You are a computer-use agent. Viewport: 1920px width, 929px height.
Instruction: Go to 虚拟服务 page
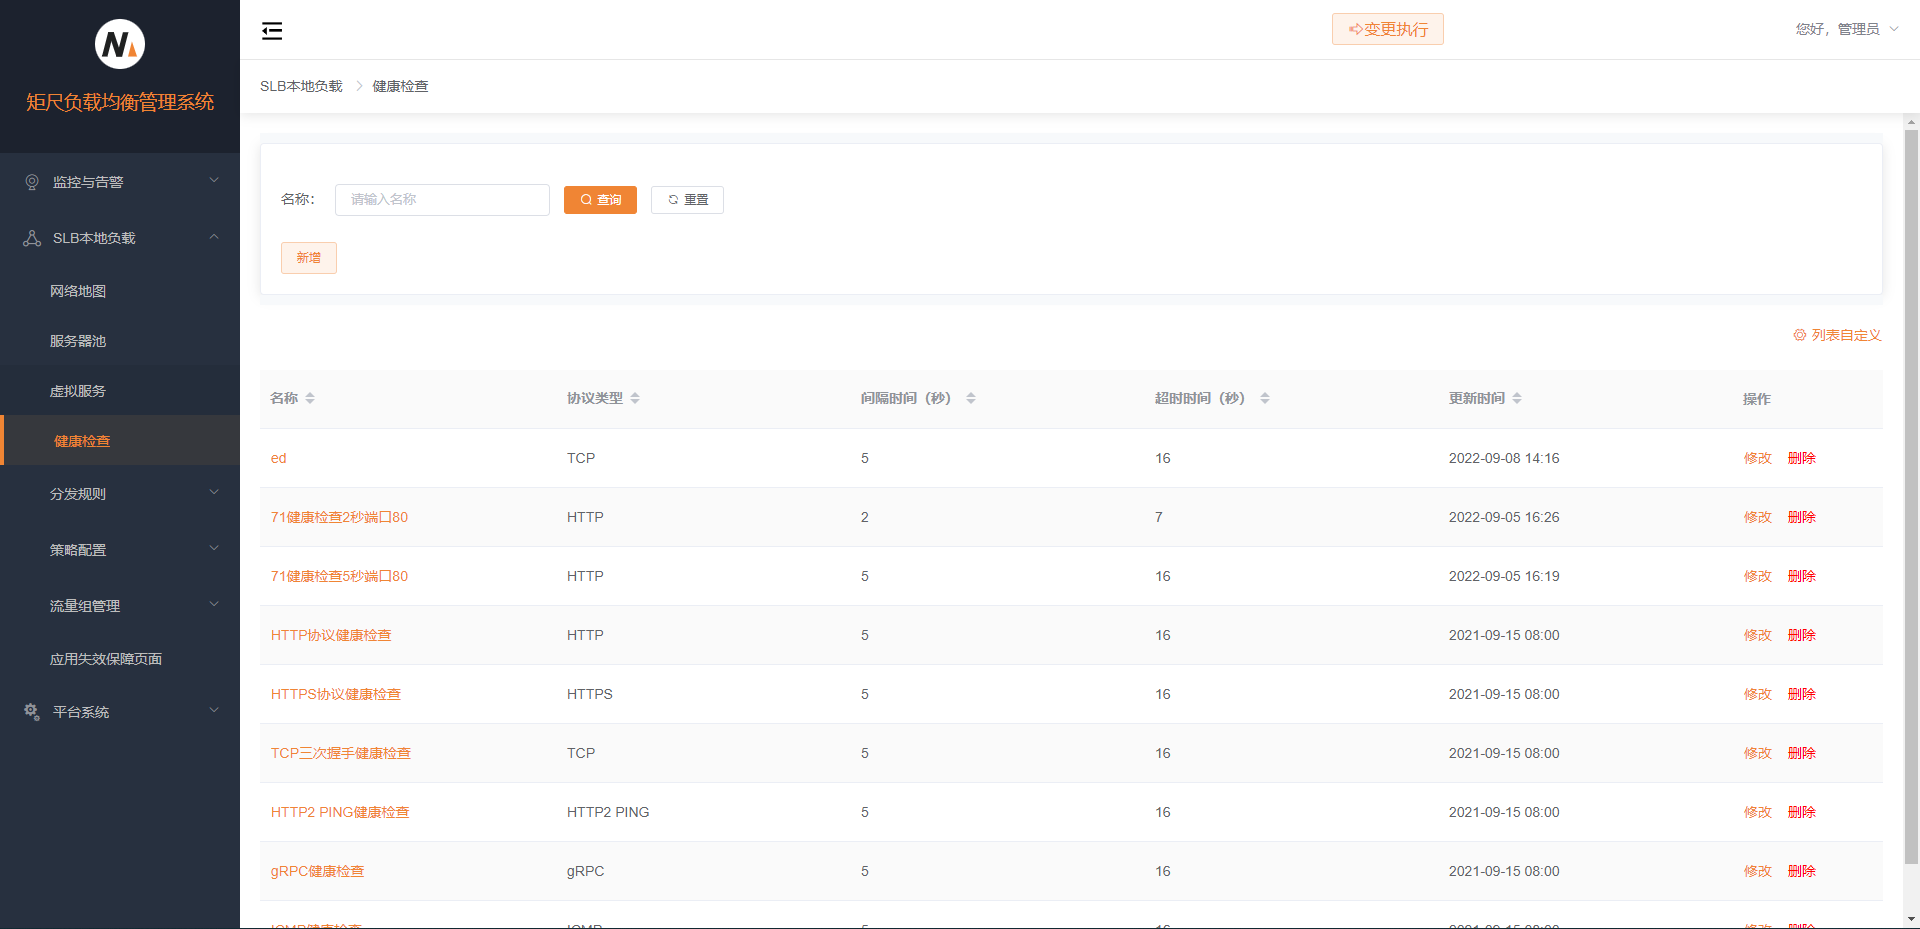pos(78,391)
